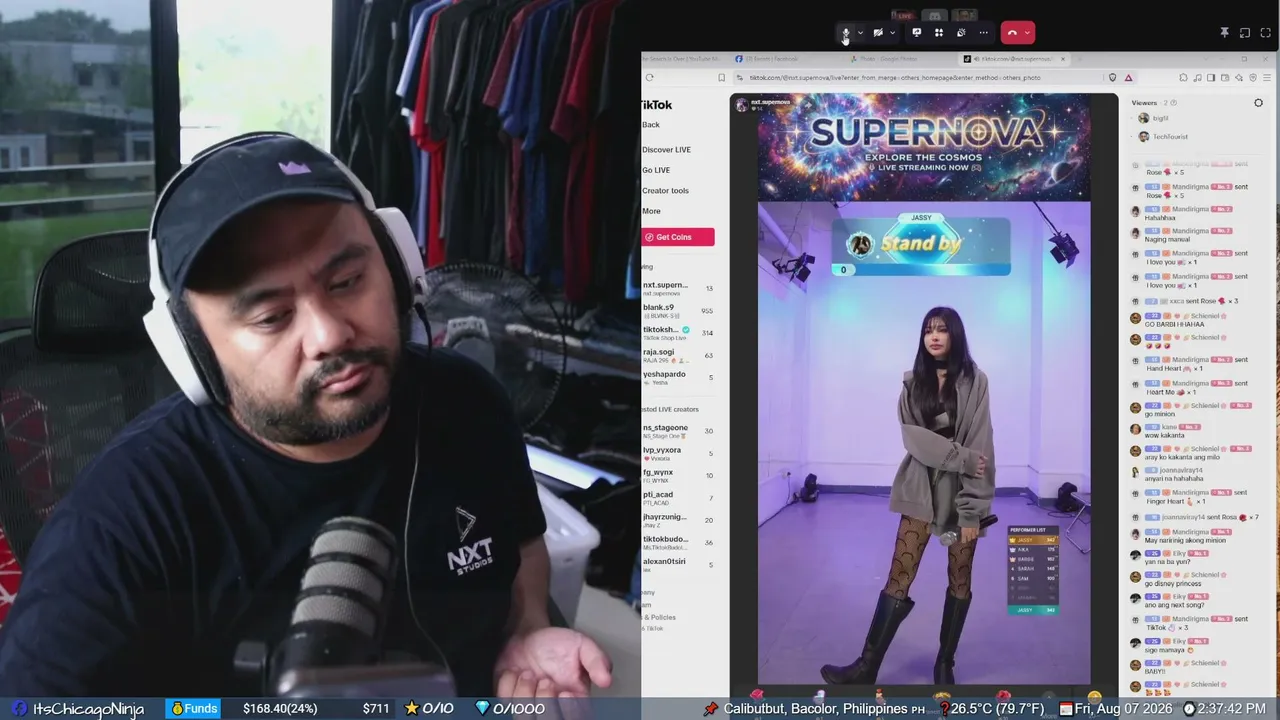The image size is (1280, 720).
Task: Click the red Get Coins button
Action: pyautogui.click(x=678, y=237)
